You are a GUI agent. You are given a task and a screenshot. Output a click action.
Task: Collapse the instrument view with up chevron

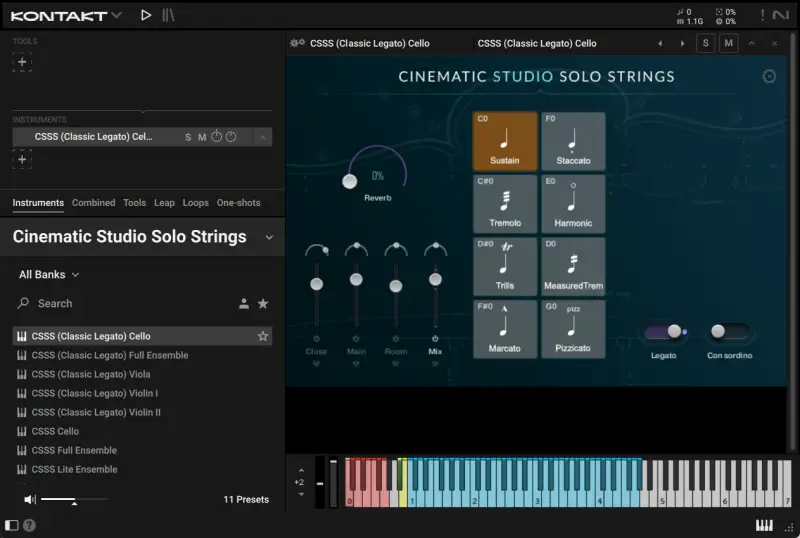752,43
